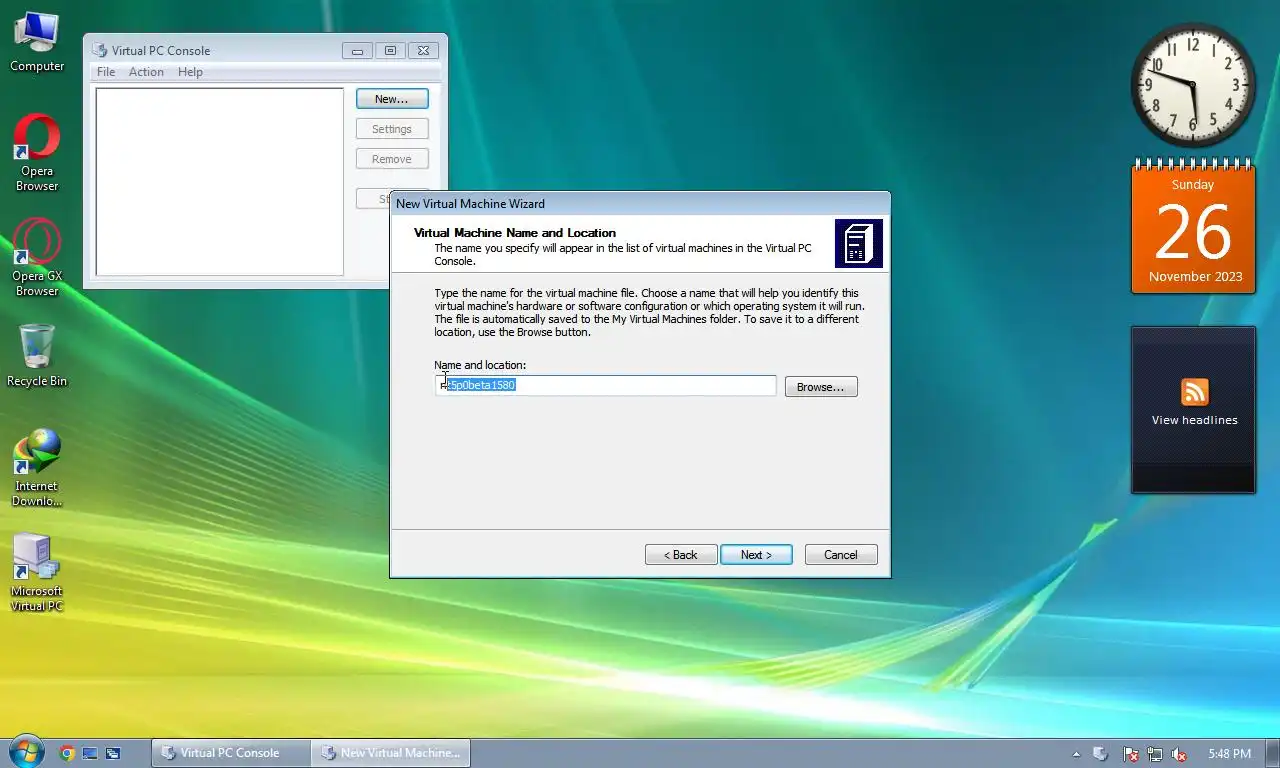
Task: Switch to New Virtual Machine taskbar button
Action: (391, 753)
